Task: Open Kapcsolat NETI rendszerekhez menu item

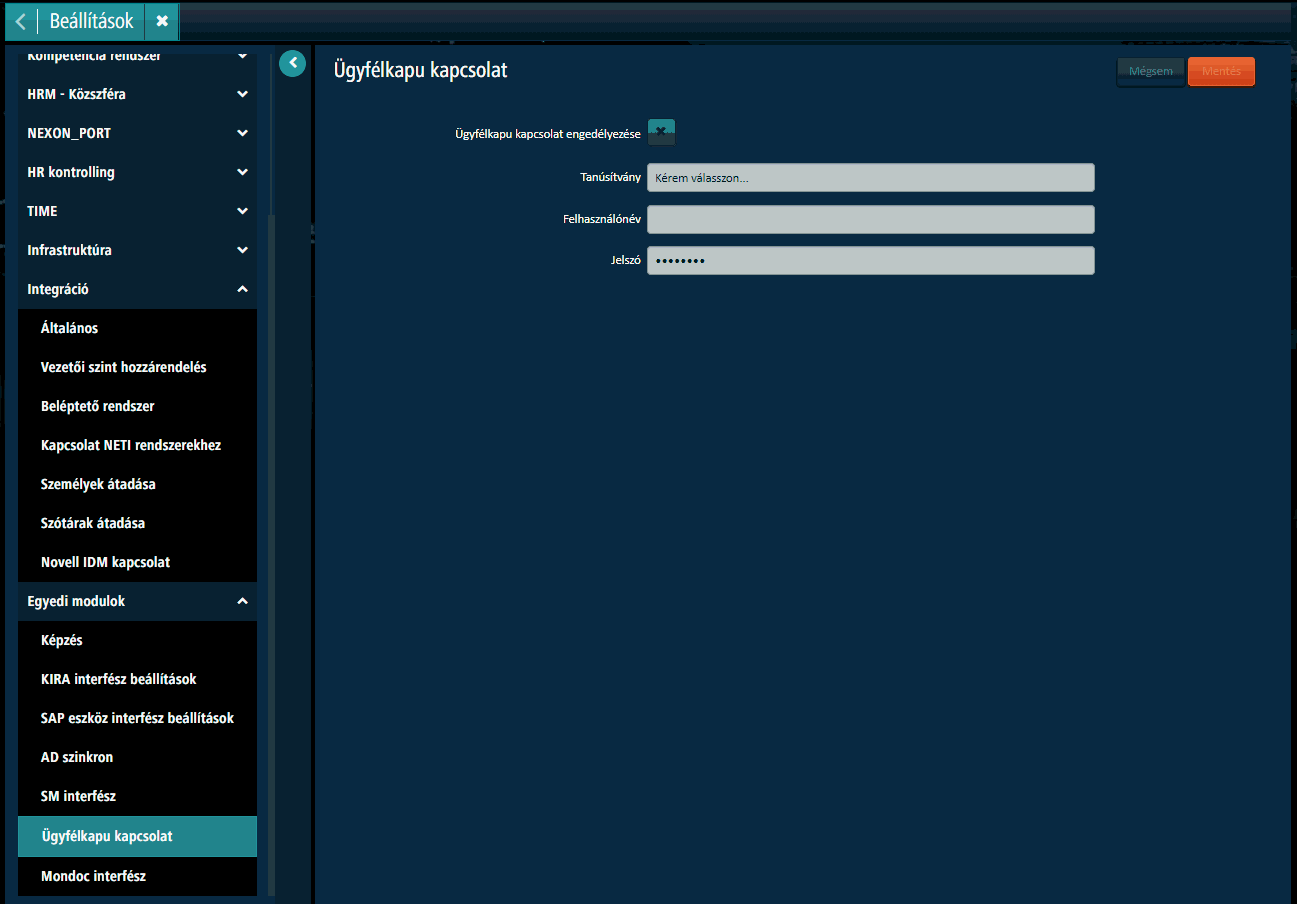Action: click(x=137, y=445)
